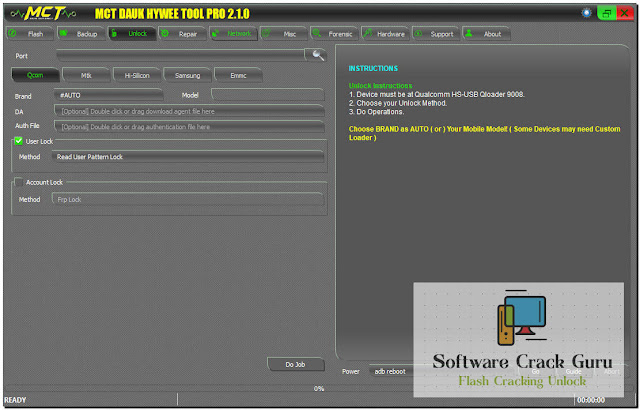Open the Misc tab
The height and width of the screenshot is (410, 640).
pos(284,34)
